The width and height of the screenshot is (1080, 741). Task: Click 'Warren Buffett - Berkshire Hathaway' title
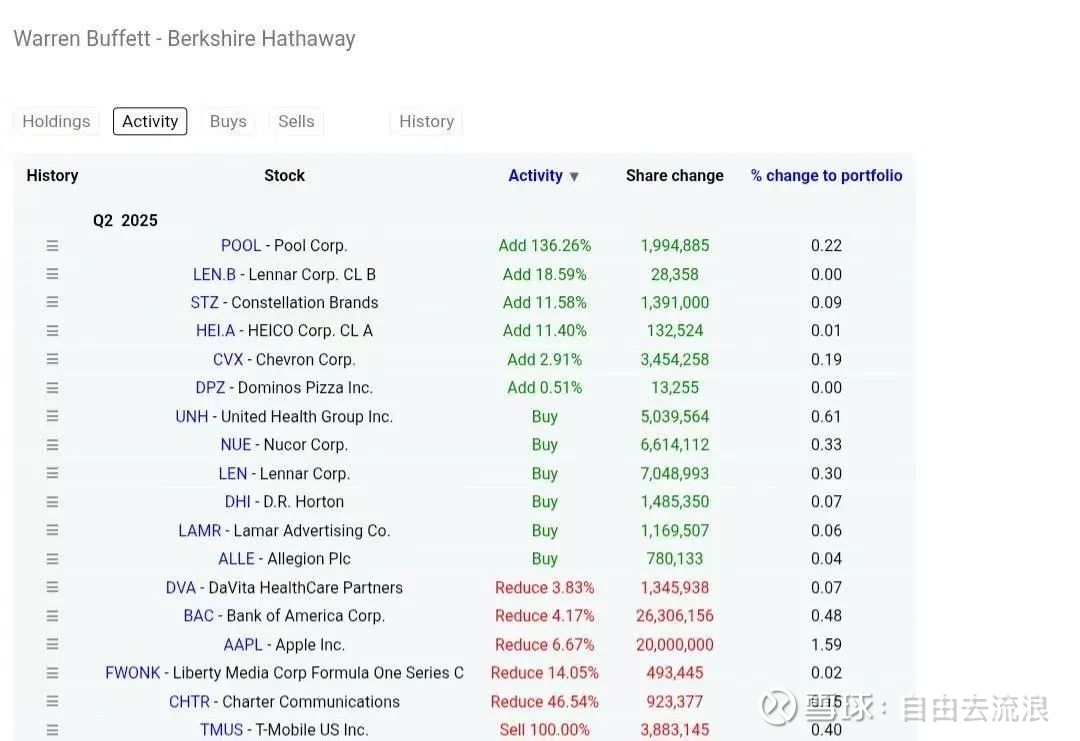(x=185, y=39)
